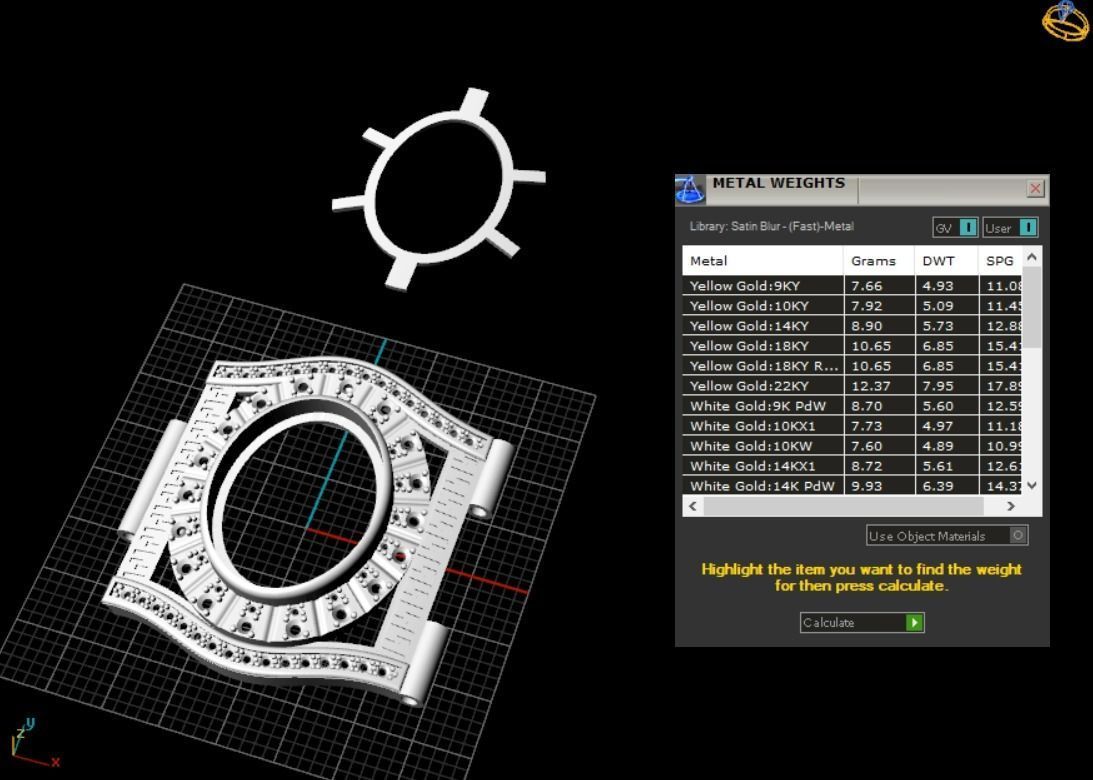
Task: Toggle Use Object Materials option
Action: 947,535
